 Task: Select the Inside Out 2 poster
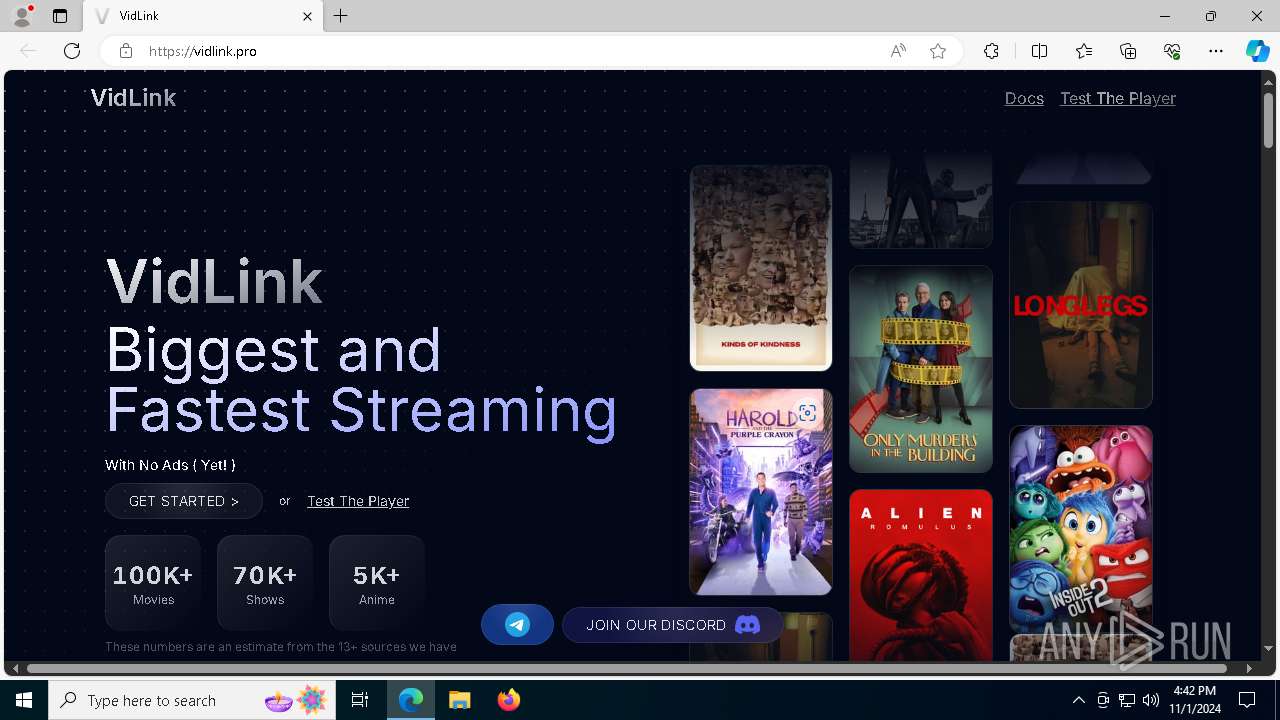click(1081, 529)
